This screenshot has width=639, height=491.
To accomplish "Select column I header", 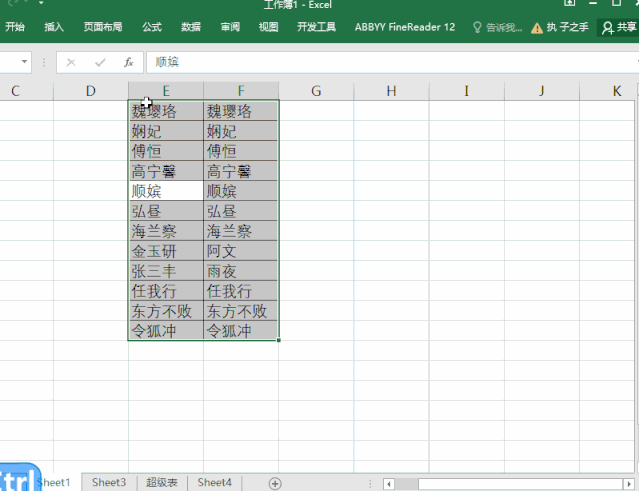I will click(467, 91).
